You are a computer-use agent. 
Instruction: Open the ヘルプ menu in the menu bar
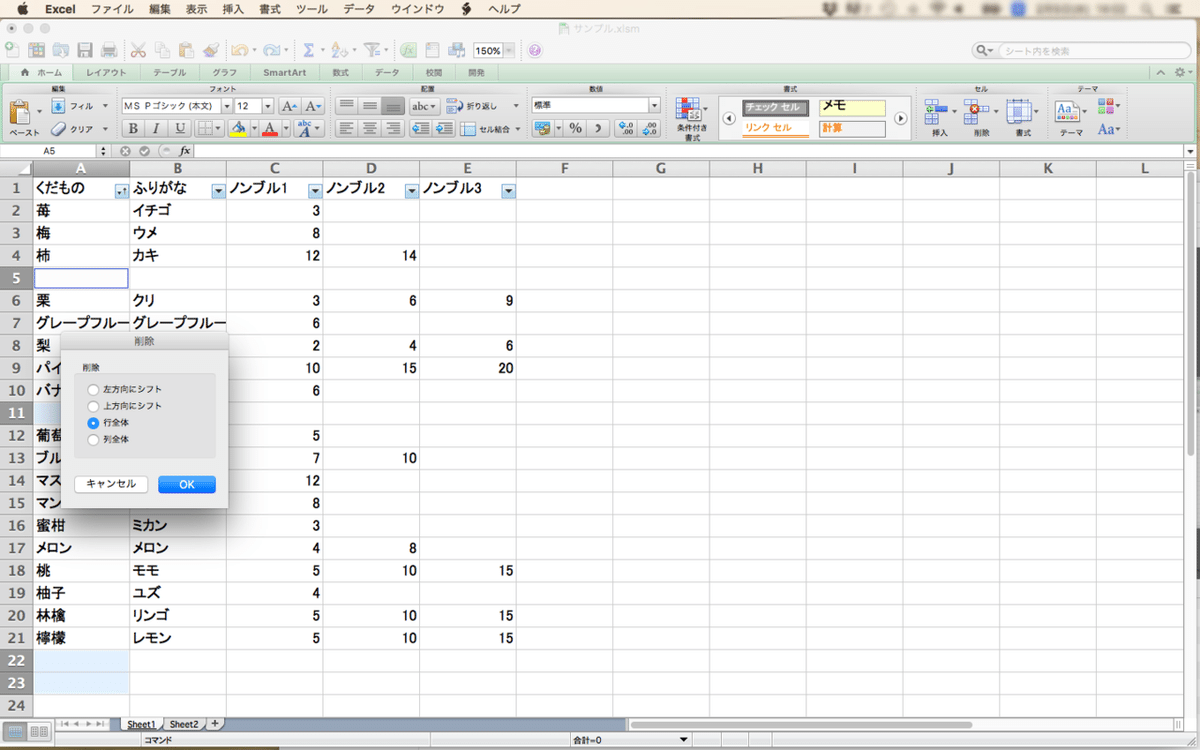(x=504, y=8)
